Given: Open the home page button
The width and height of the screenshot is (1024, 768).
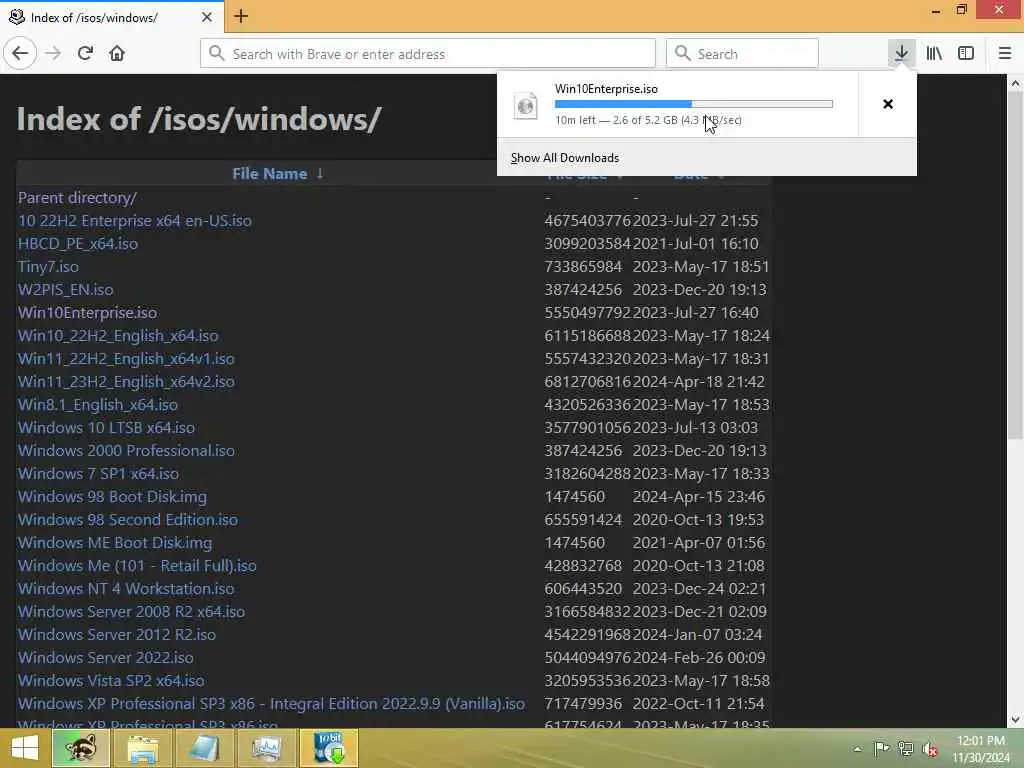Looking at the screenshot, I should click(117, 53).
